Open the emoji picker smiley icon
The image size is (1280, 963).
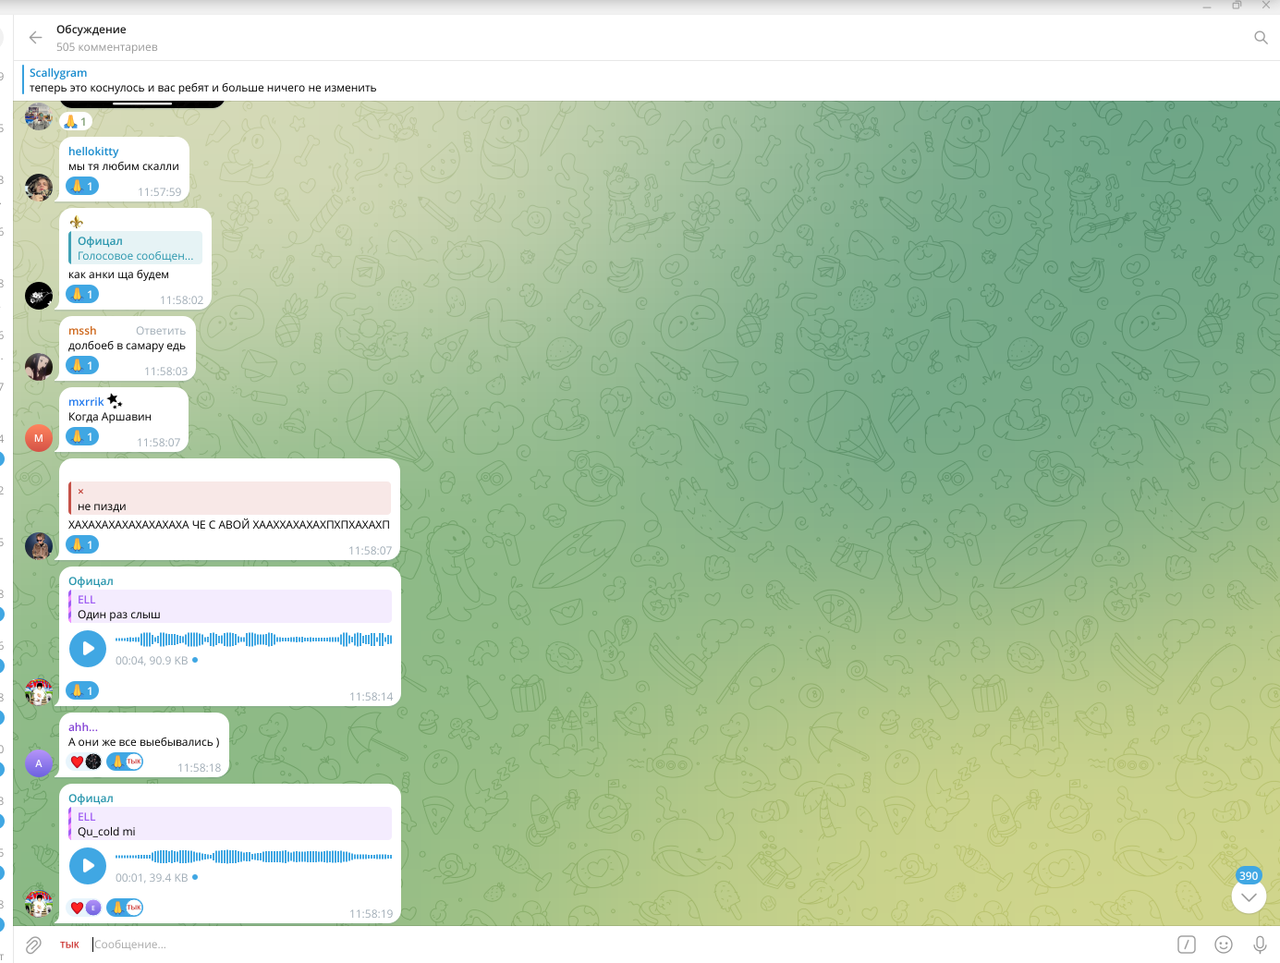pyautogui.click(x=1223, y=944)
